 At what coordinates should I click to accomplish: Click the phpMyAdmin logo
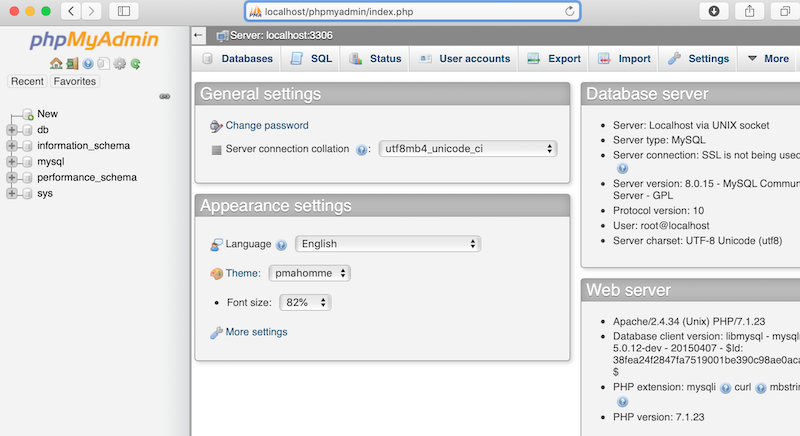coord(94,40)
